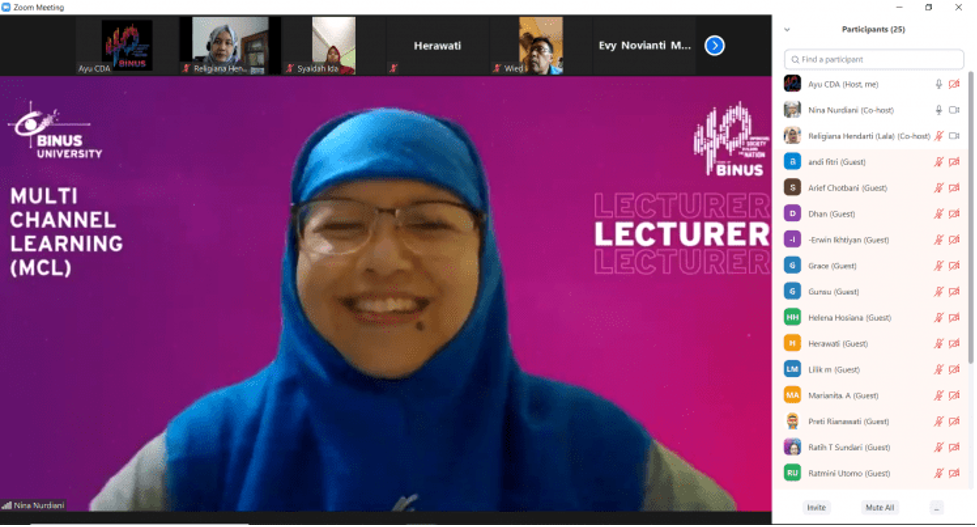This screenshot has height=527, width=977.
Task: Select Ayu CDA video thumbnail
Action: tap(127, 45)
